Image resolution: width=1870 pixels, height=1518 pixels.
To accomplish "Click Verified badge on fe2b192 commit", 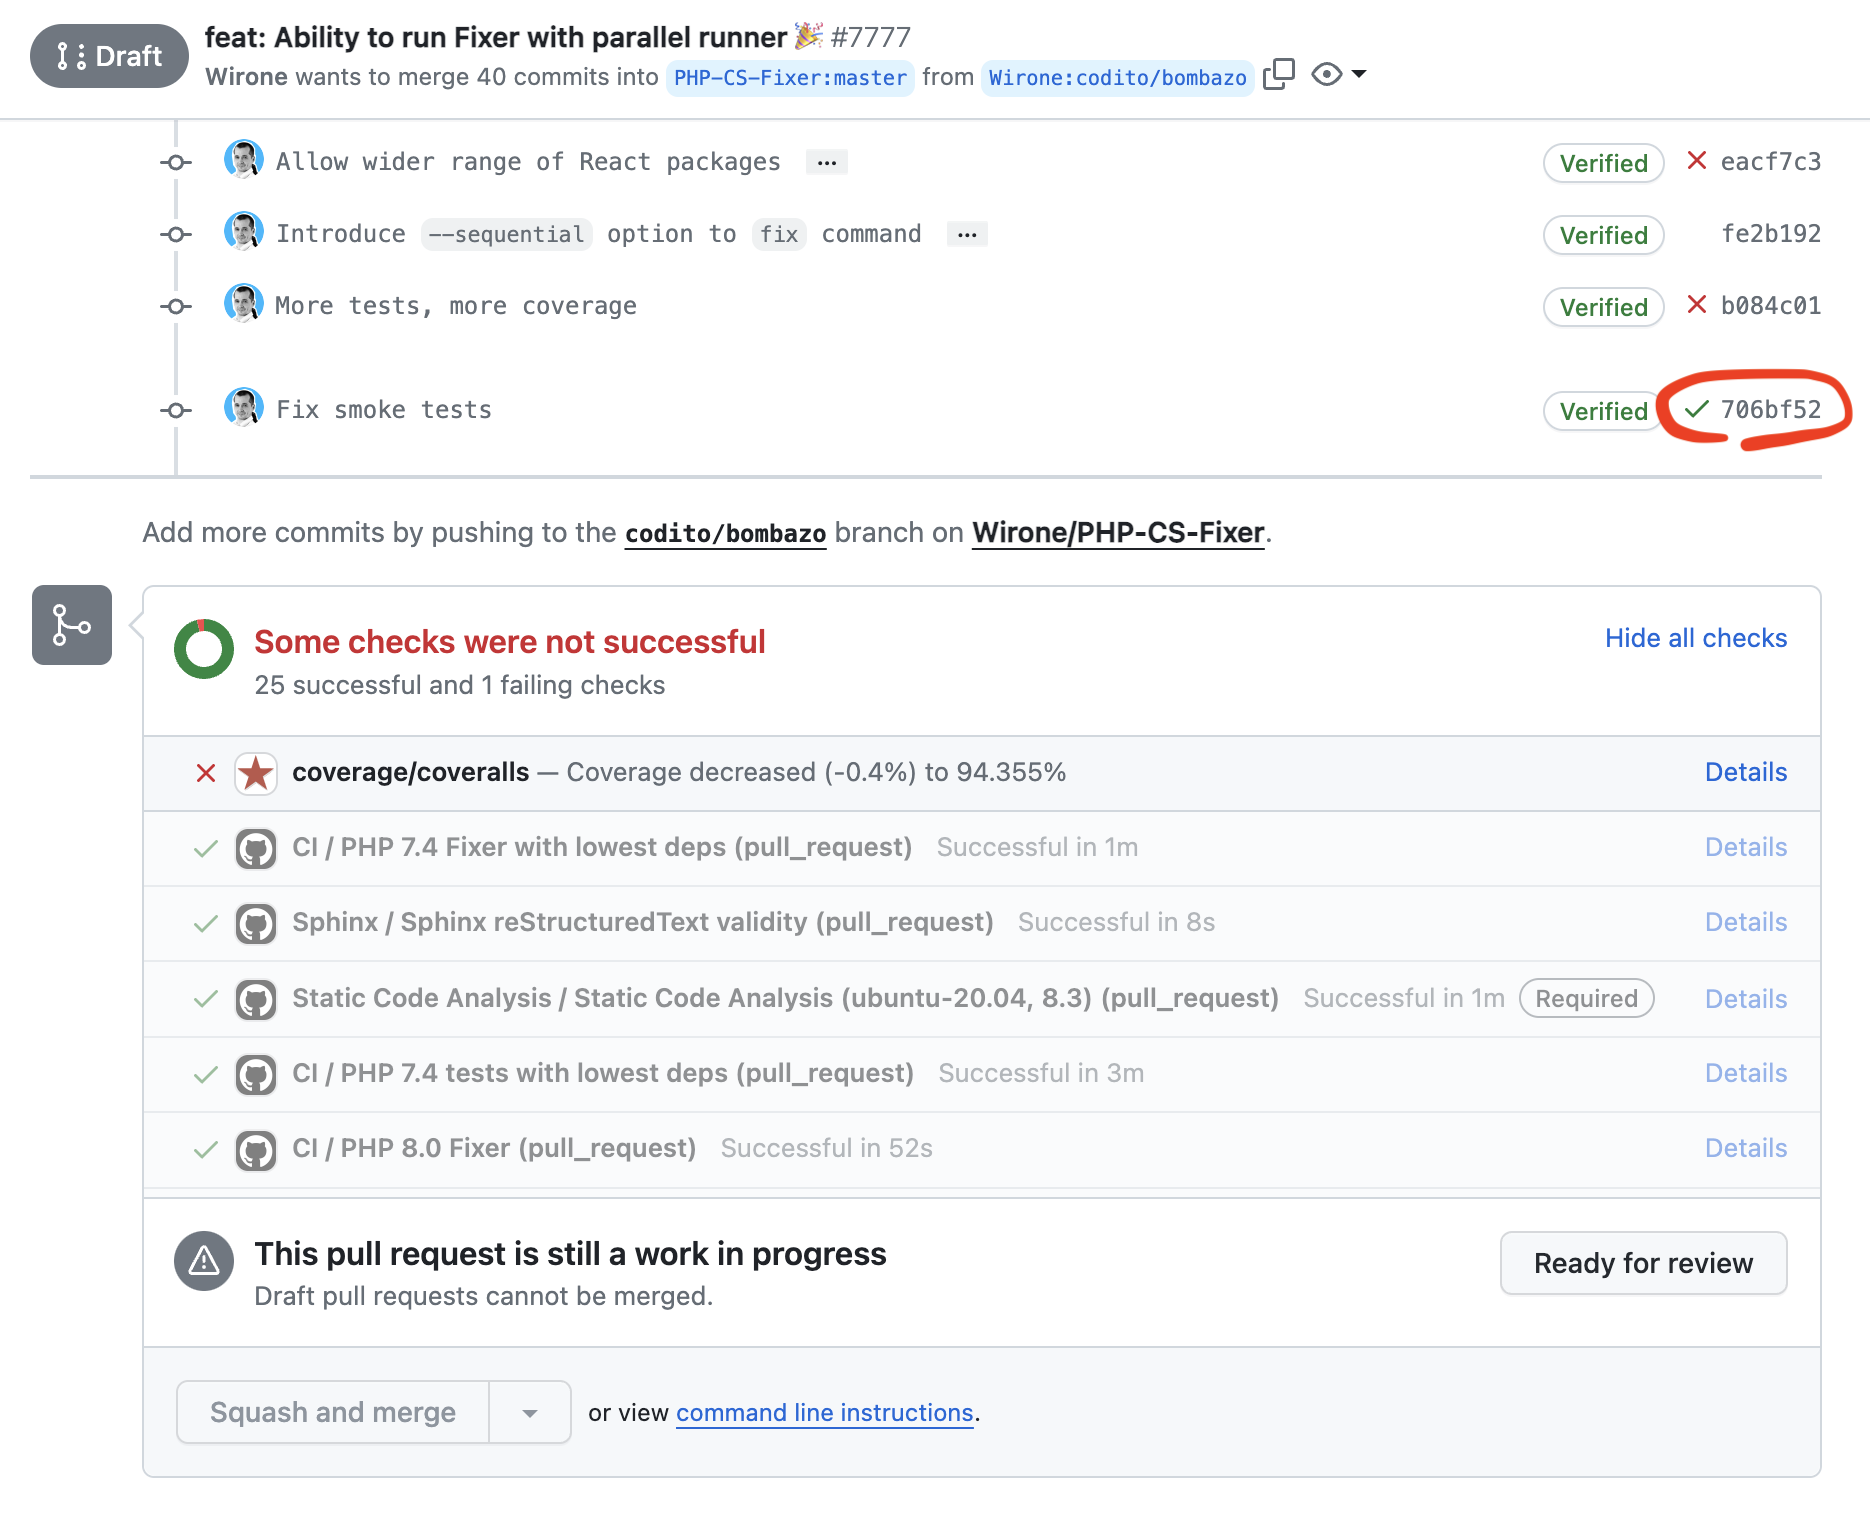I will 1603,235.
